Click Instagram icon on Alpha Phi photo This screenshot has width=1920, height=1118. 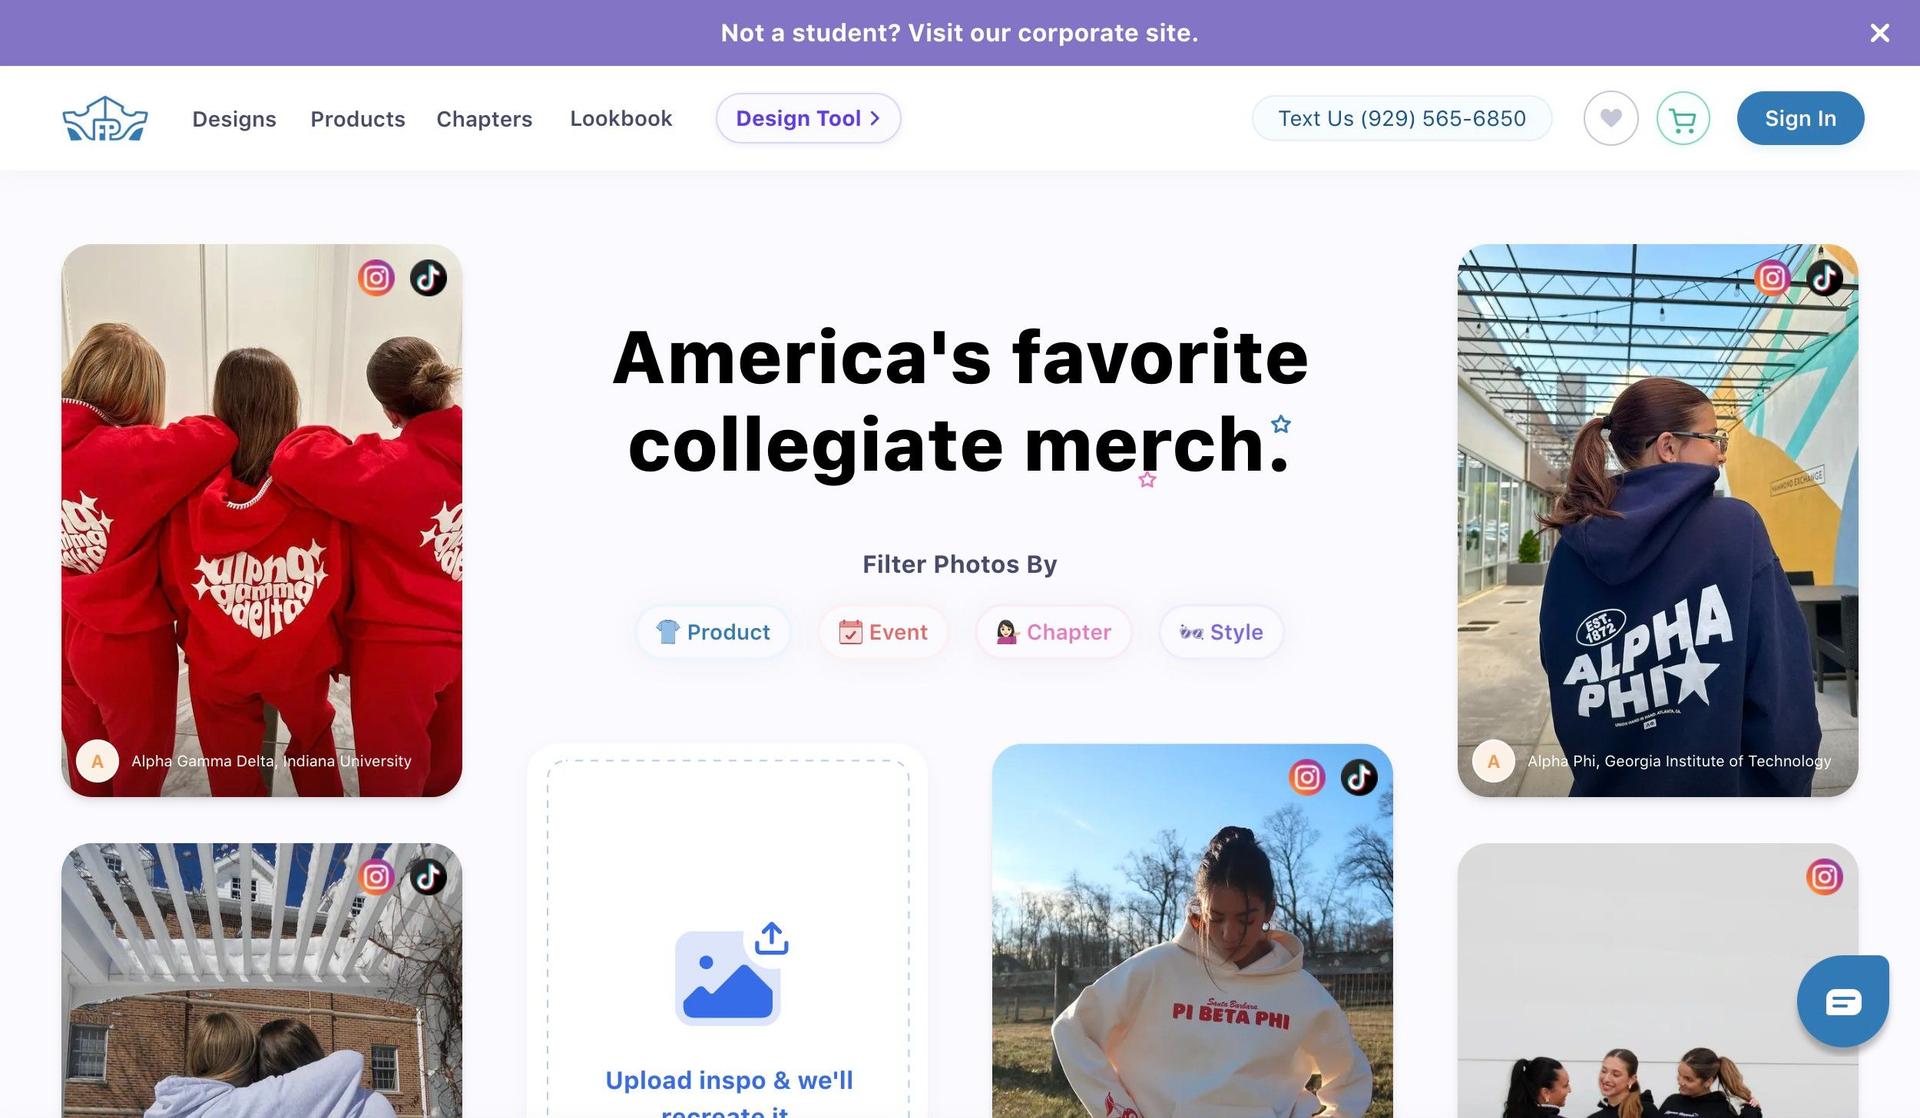[x=1772, y=278]
